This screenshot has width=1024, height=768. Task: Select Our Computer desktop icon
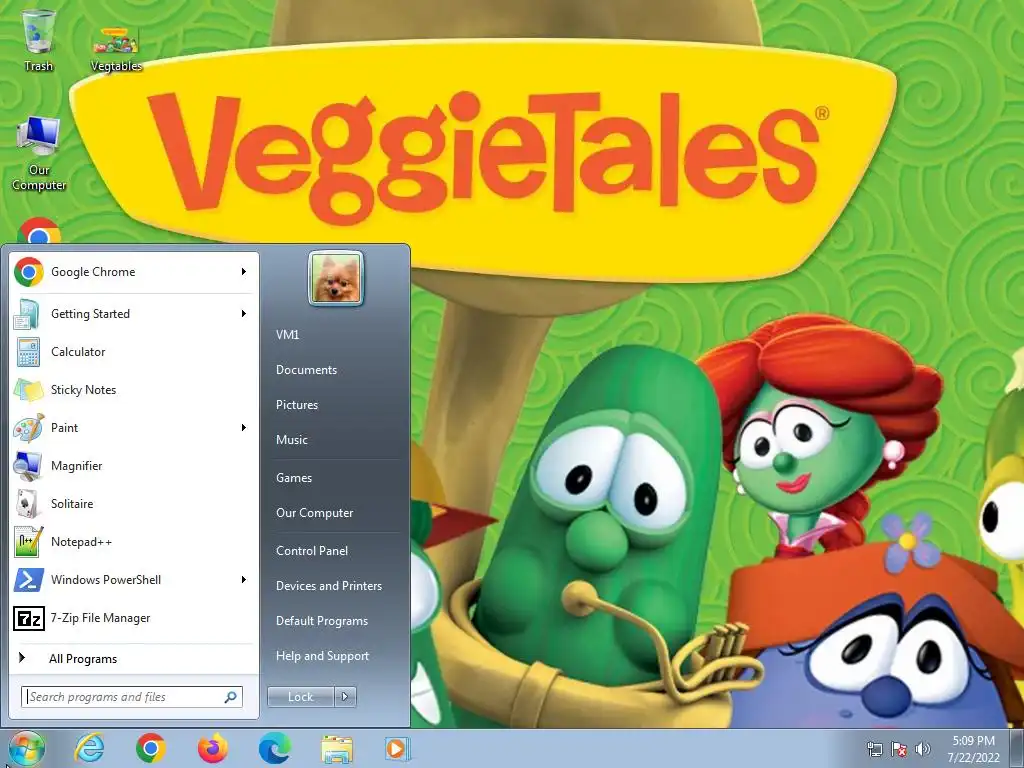click(x=39, y=153)
